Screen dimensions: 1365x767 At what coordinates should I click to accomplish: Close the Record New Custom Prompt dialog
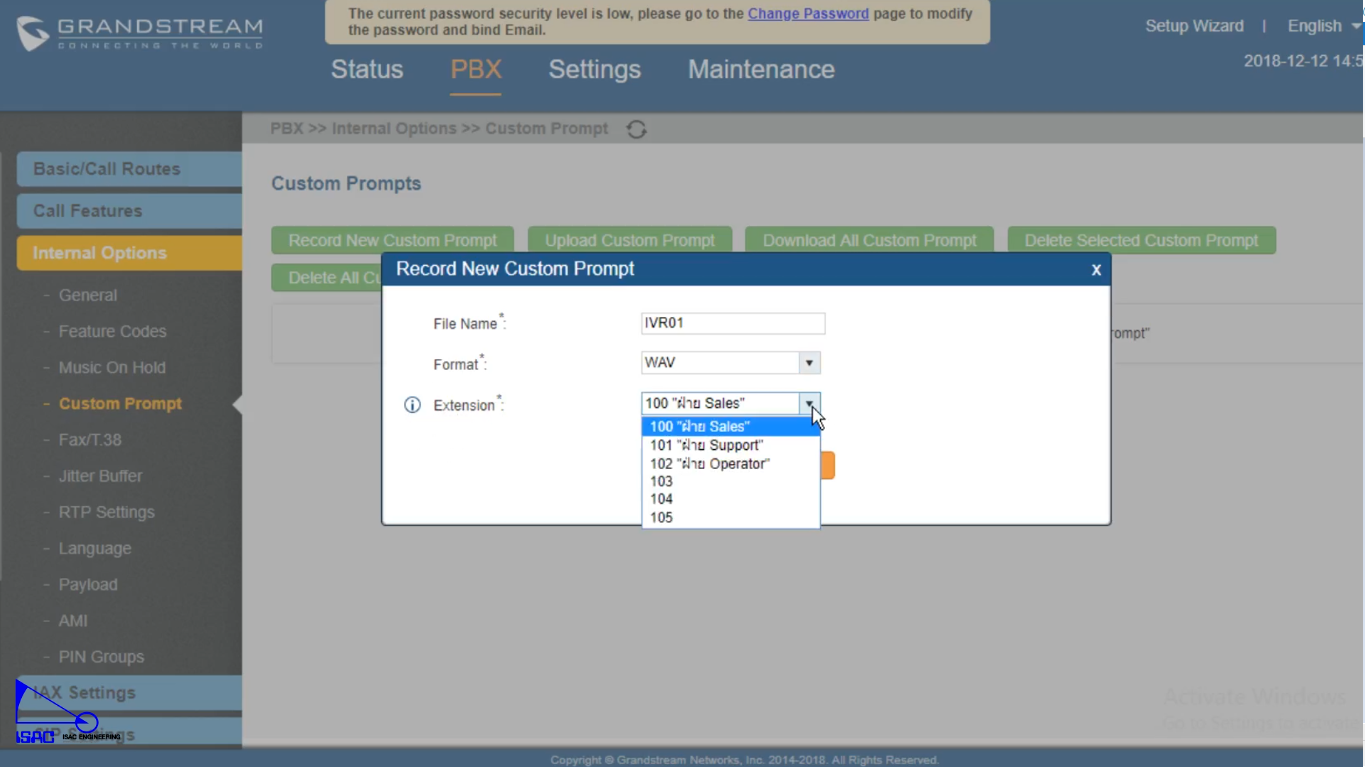click(1096, 270)
